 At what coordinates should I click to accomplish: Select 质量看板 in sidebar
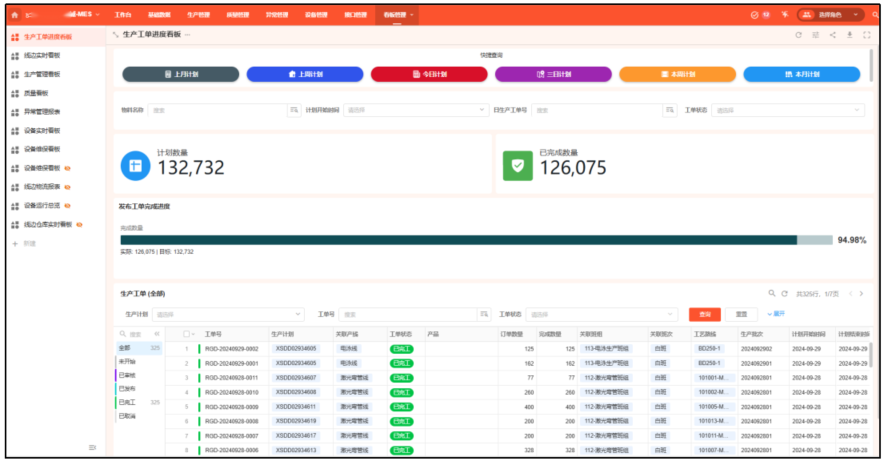(x=36, y=93)
